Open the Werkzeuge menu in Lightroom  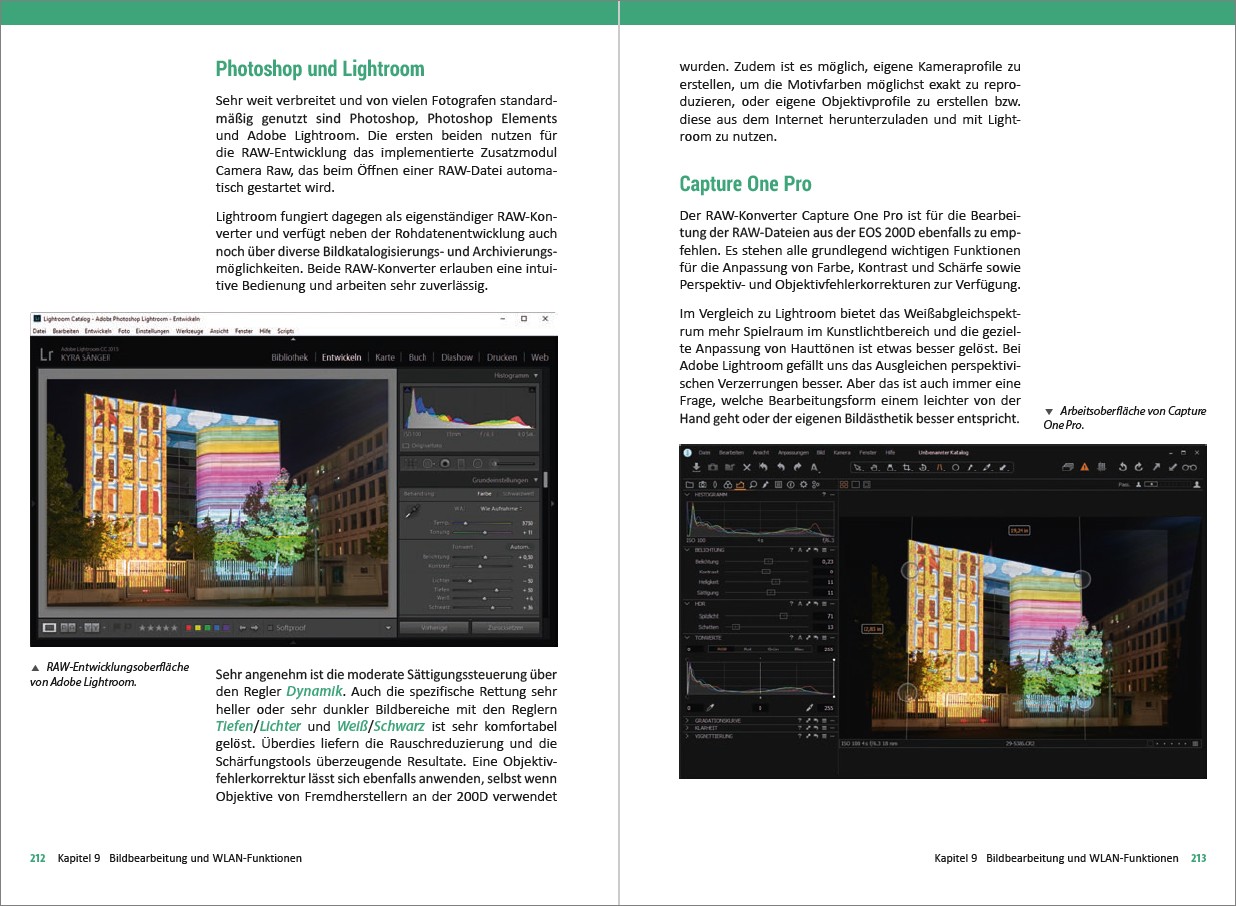pyautogui.click(x=190, y=330)
